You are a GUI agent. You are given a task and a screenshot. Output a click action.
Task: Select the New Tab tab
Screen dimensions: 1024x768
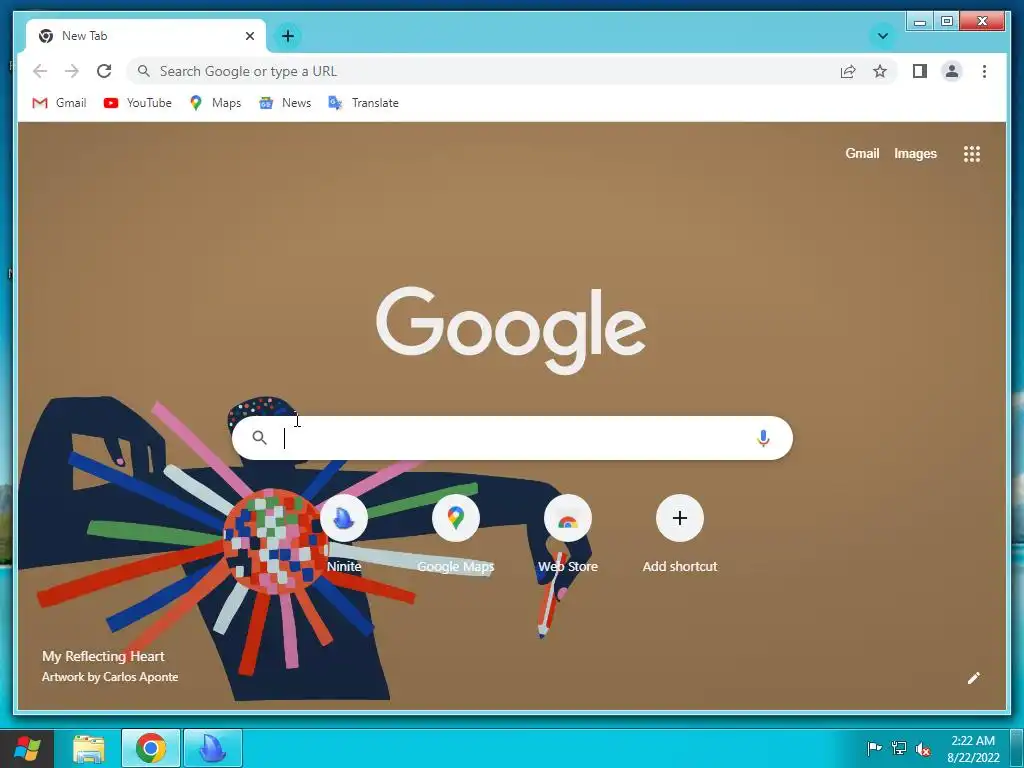click(x=146, y=36)
